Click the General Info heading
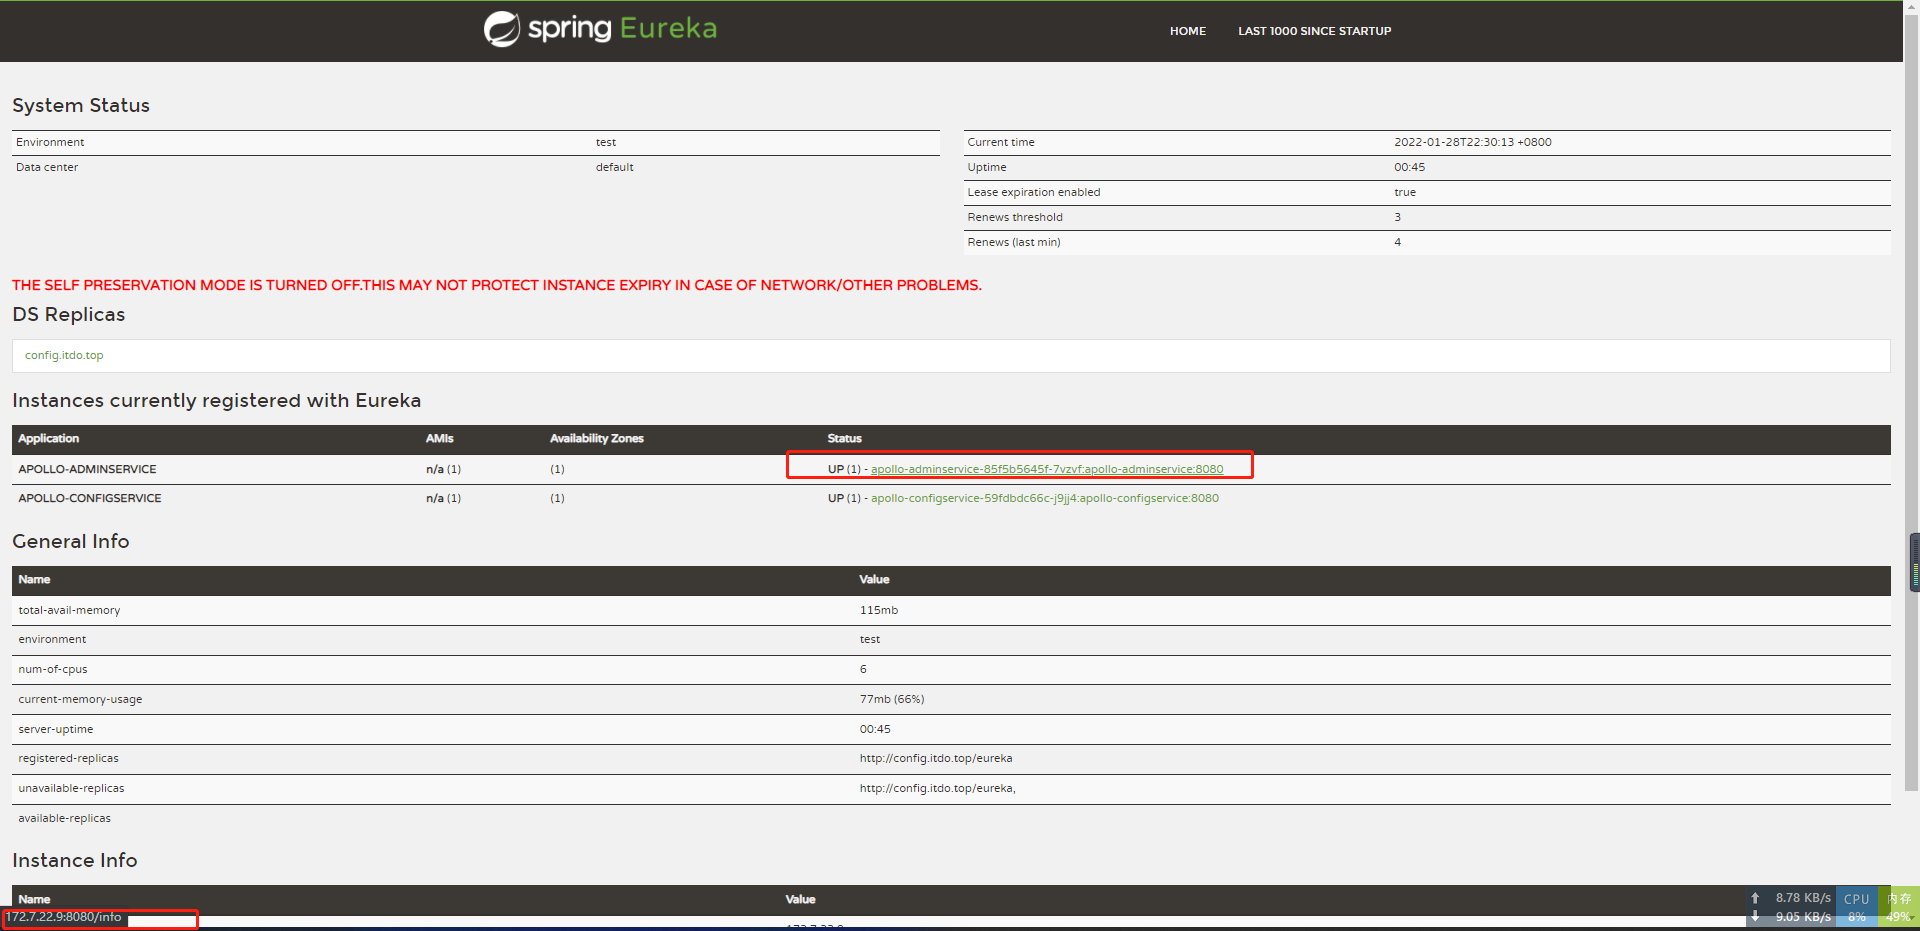The image size is (1920, 931). 71,541
